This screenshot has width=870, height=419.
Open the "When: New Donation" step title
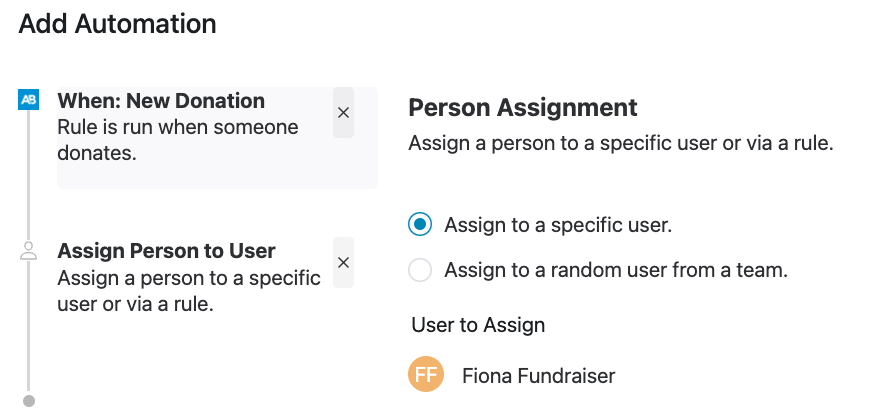point(161,101)
